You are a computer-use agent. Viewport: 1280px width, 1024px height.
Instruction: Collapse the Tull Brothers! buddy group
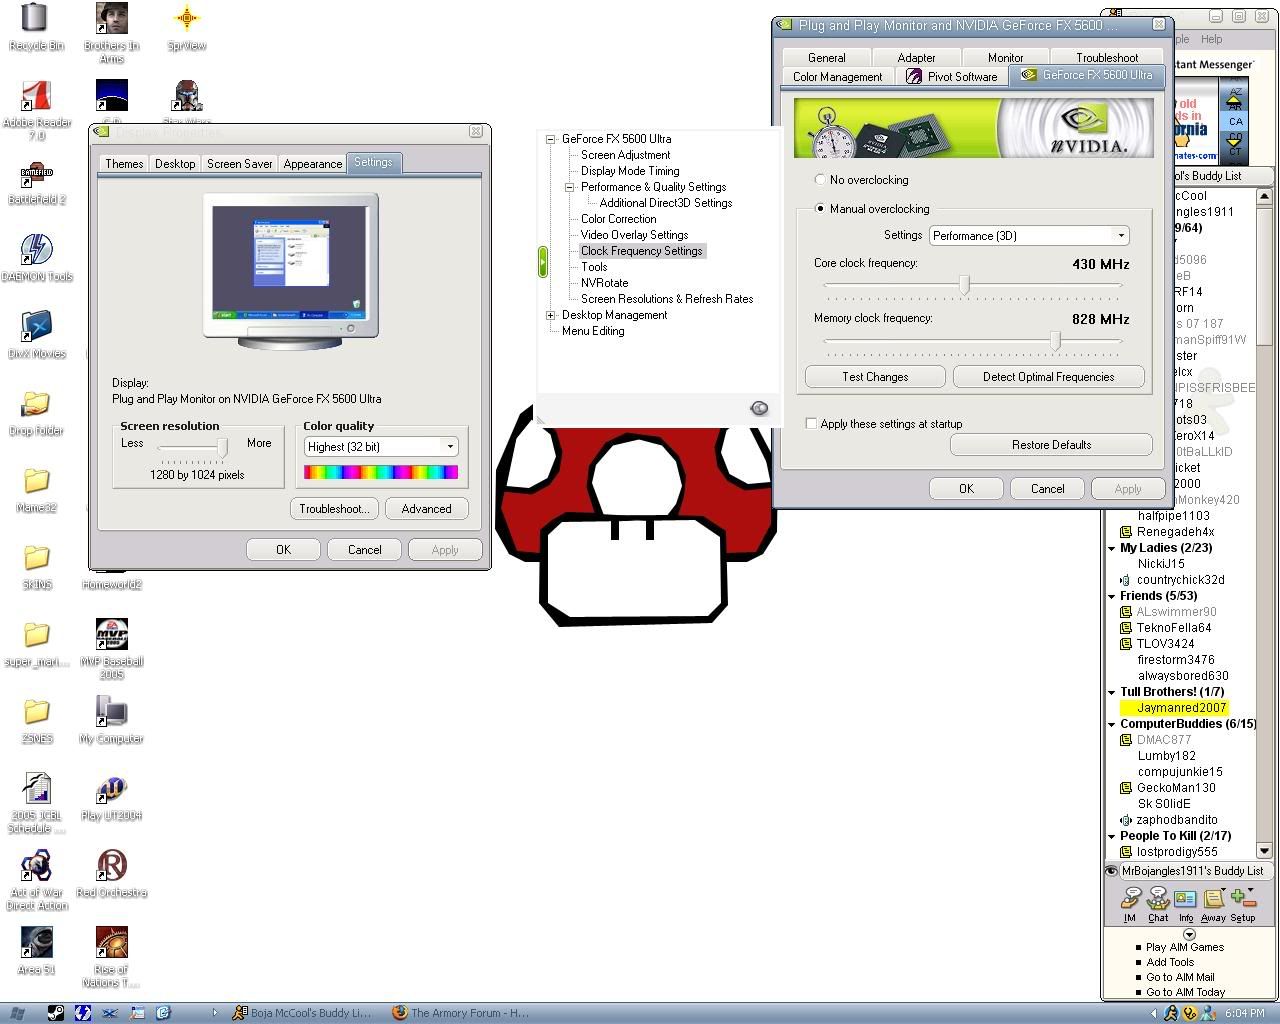point(1112,692)
